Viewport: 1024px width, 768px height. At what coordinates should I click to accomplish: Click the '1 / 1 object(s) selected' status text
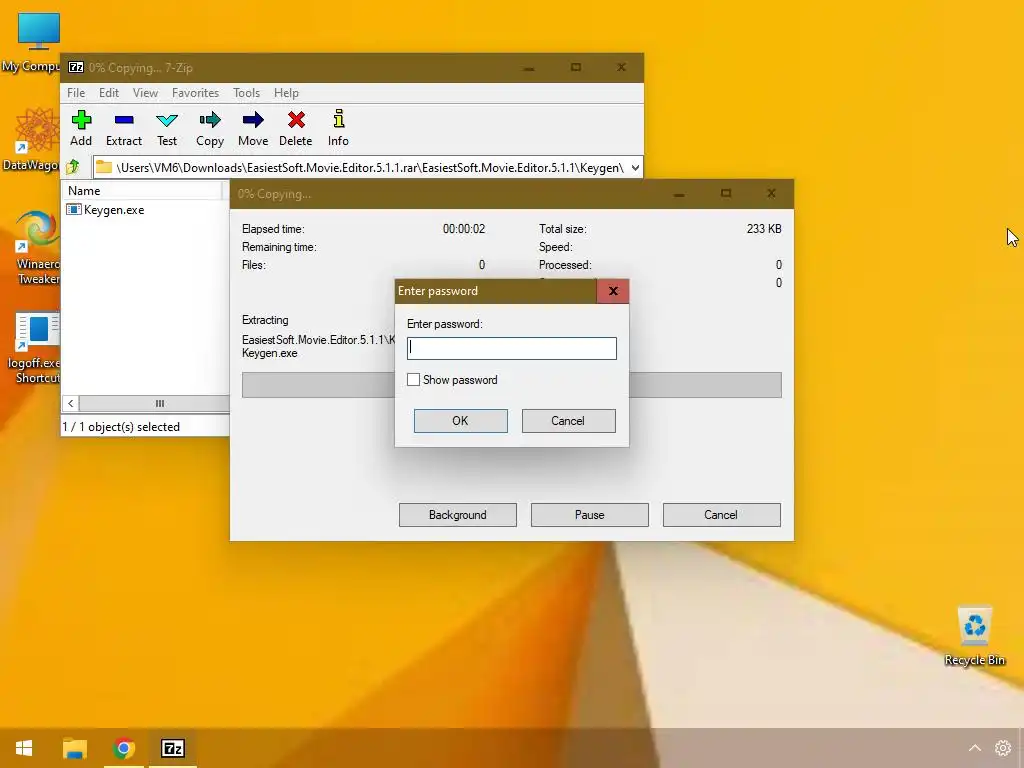(x=121, y=426)
